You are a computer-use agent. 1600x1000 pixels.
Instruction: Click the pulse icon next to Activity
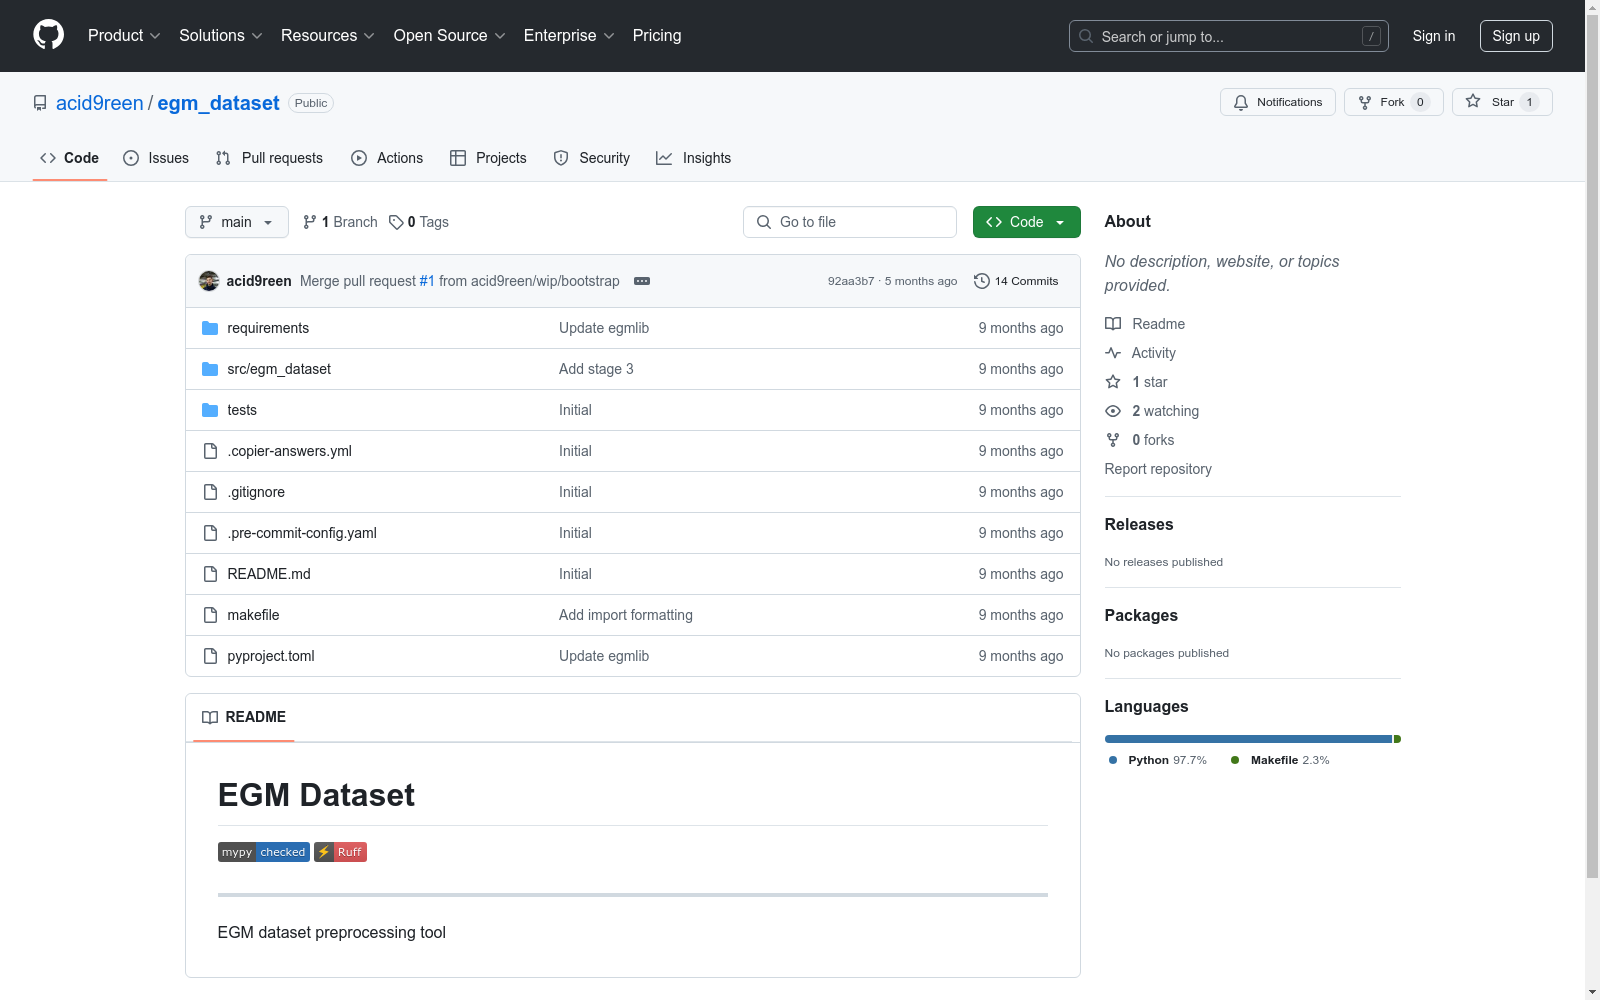(x=1113, y=353)
